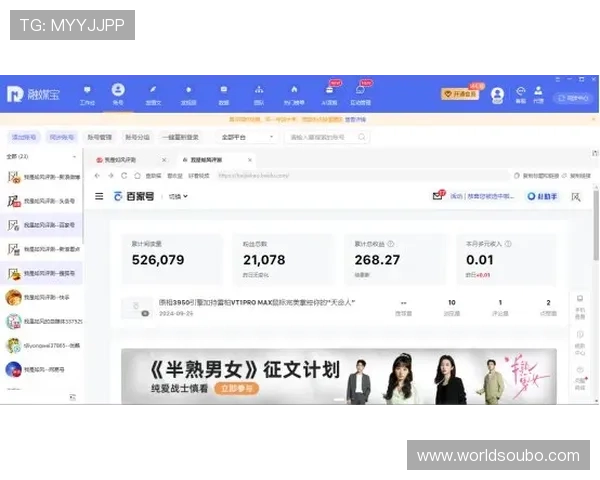Expand the 切换 switch dropdown

178,196
